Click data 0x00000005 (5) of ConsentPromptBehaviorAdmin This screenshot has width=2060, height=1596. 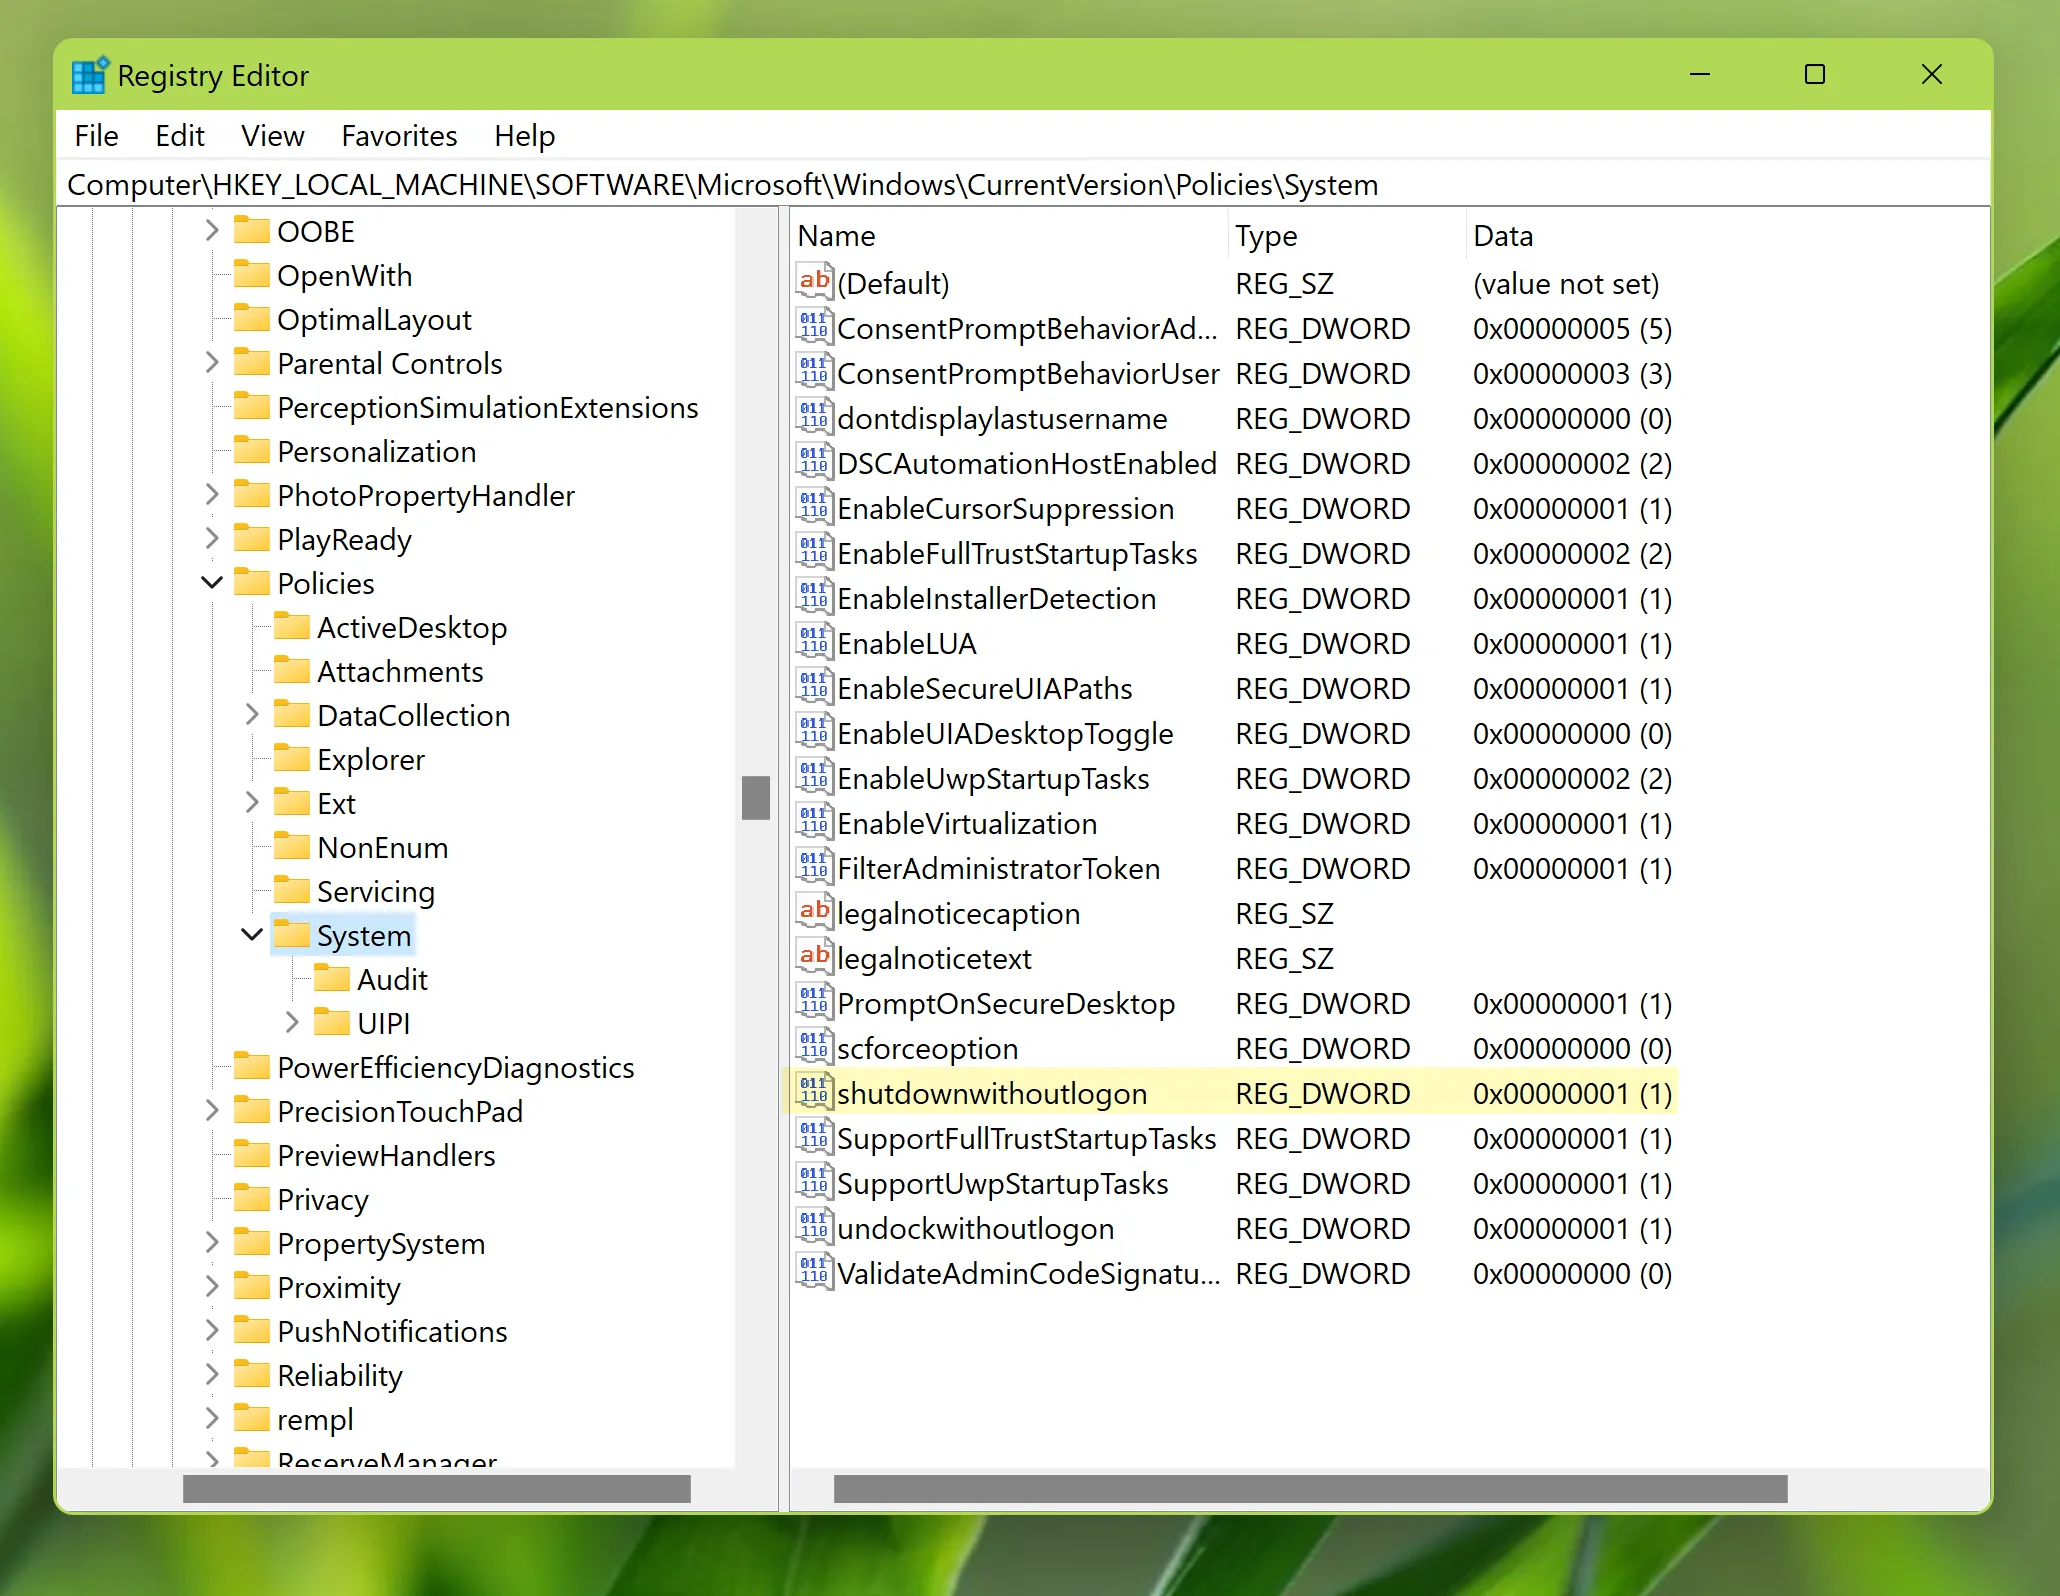1572,328
